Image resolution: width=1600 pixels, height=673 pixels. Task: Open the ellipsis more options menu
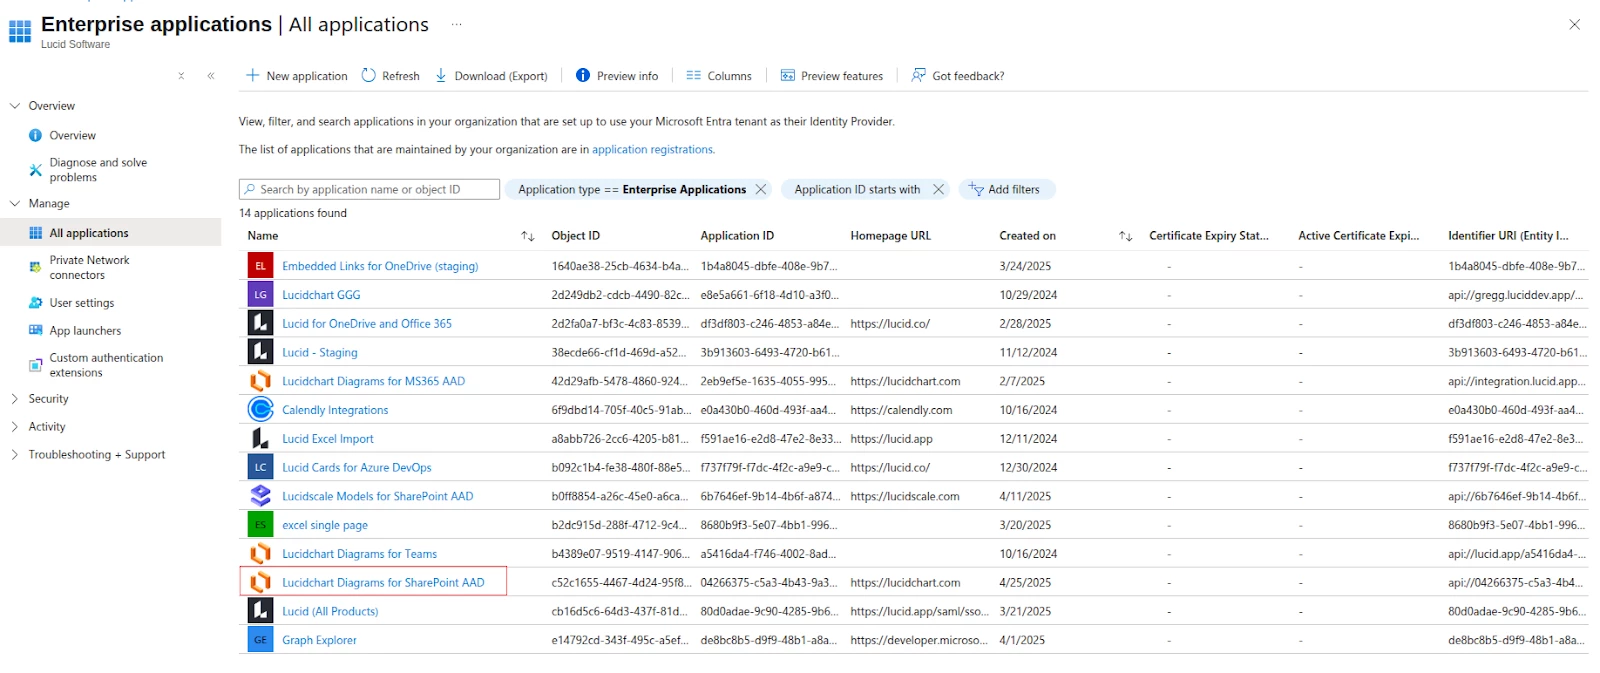[456, 24]
